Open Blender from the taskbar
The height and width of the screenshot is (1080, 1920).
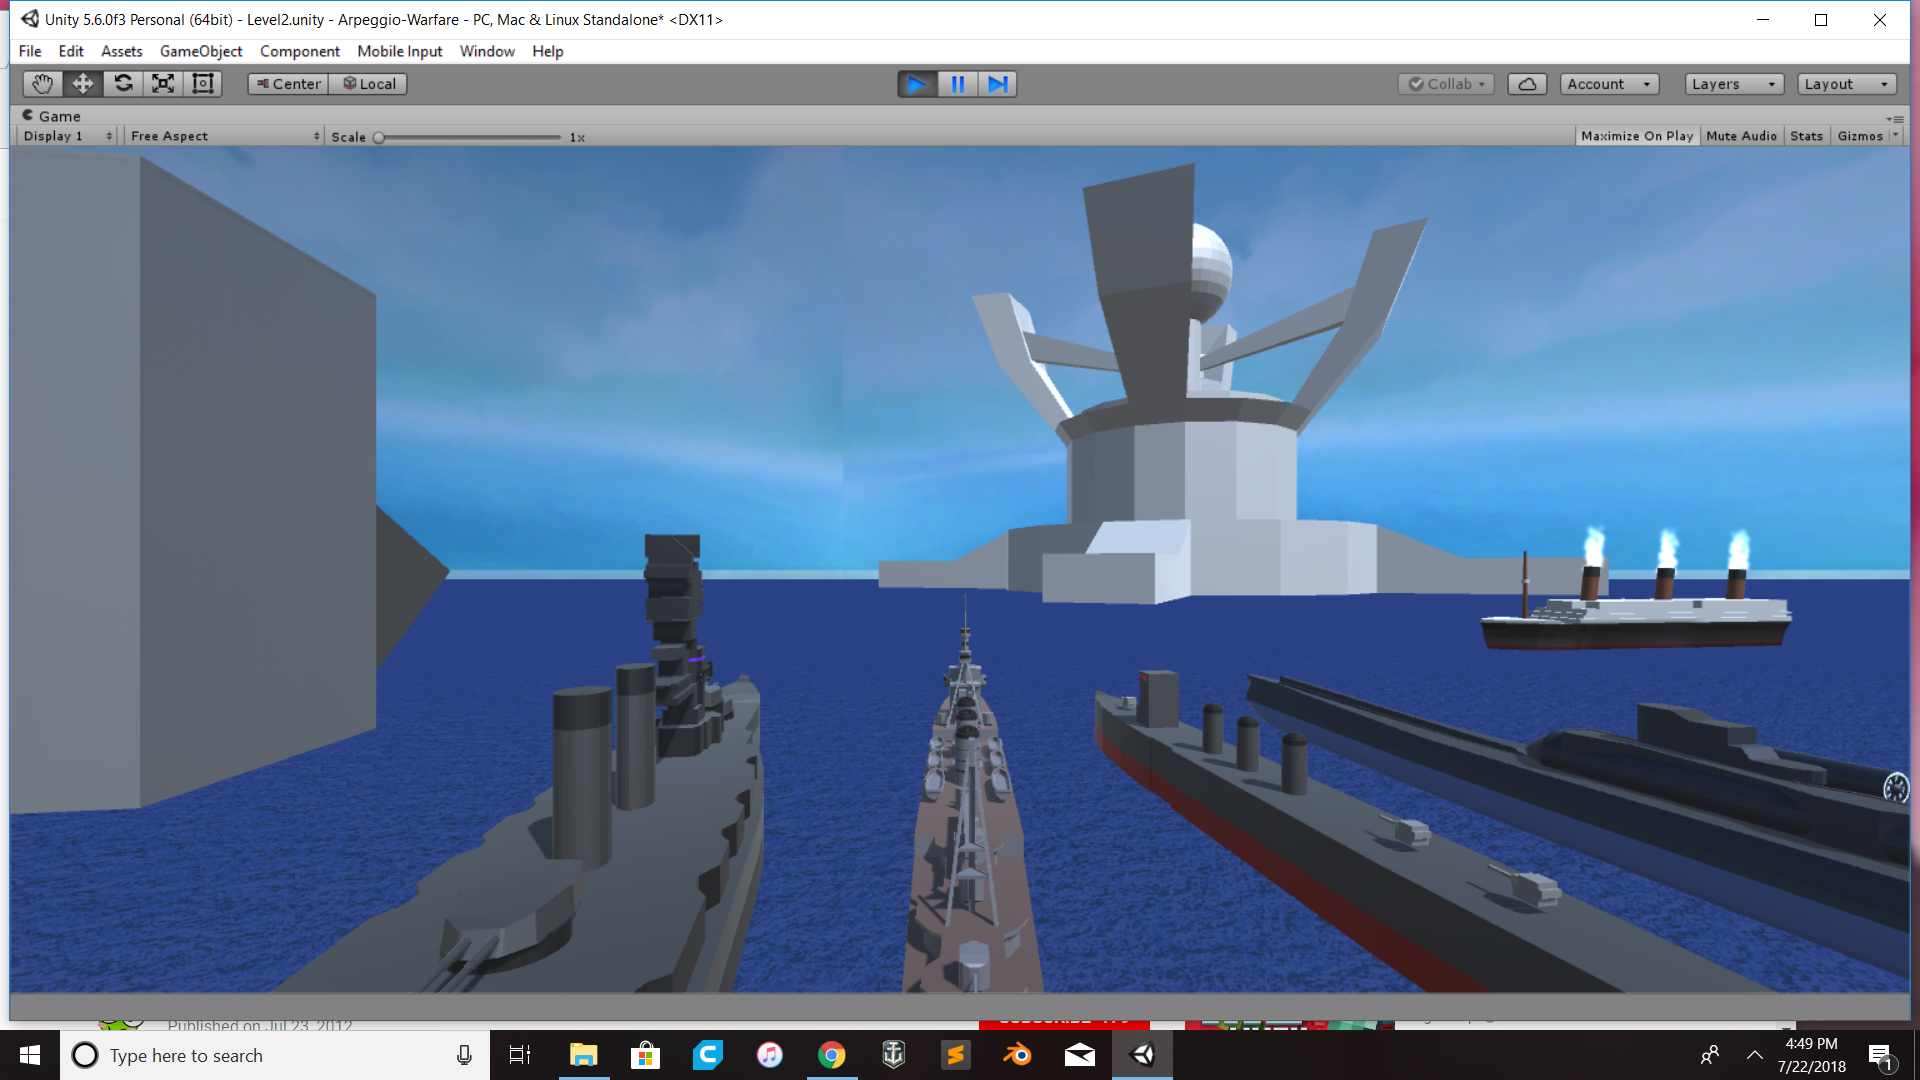(x=1017, y=1055)
